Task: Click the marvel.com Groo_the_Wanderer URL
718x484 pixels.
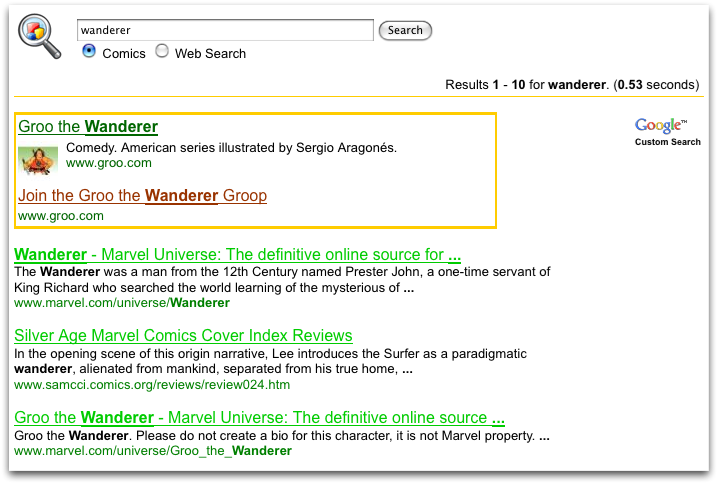Action: (153, 451)
